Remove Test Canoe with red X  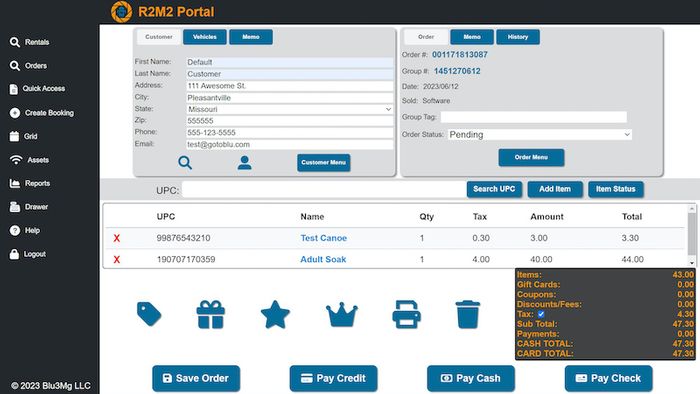pos(117,238)
